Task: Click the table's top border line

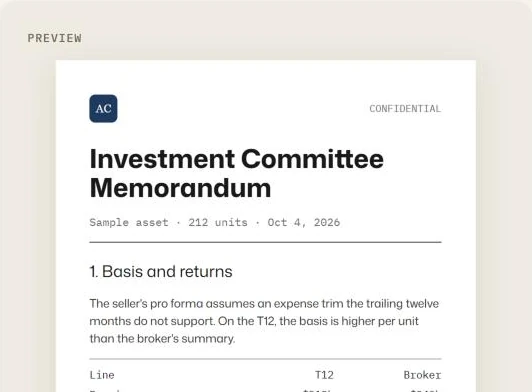Action: 265,359
